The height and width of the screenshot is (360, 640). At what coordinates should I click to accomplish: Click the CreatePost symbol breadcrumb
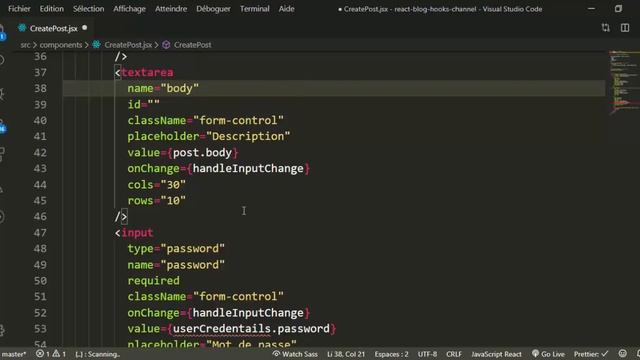click(x=193, y=45)
